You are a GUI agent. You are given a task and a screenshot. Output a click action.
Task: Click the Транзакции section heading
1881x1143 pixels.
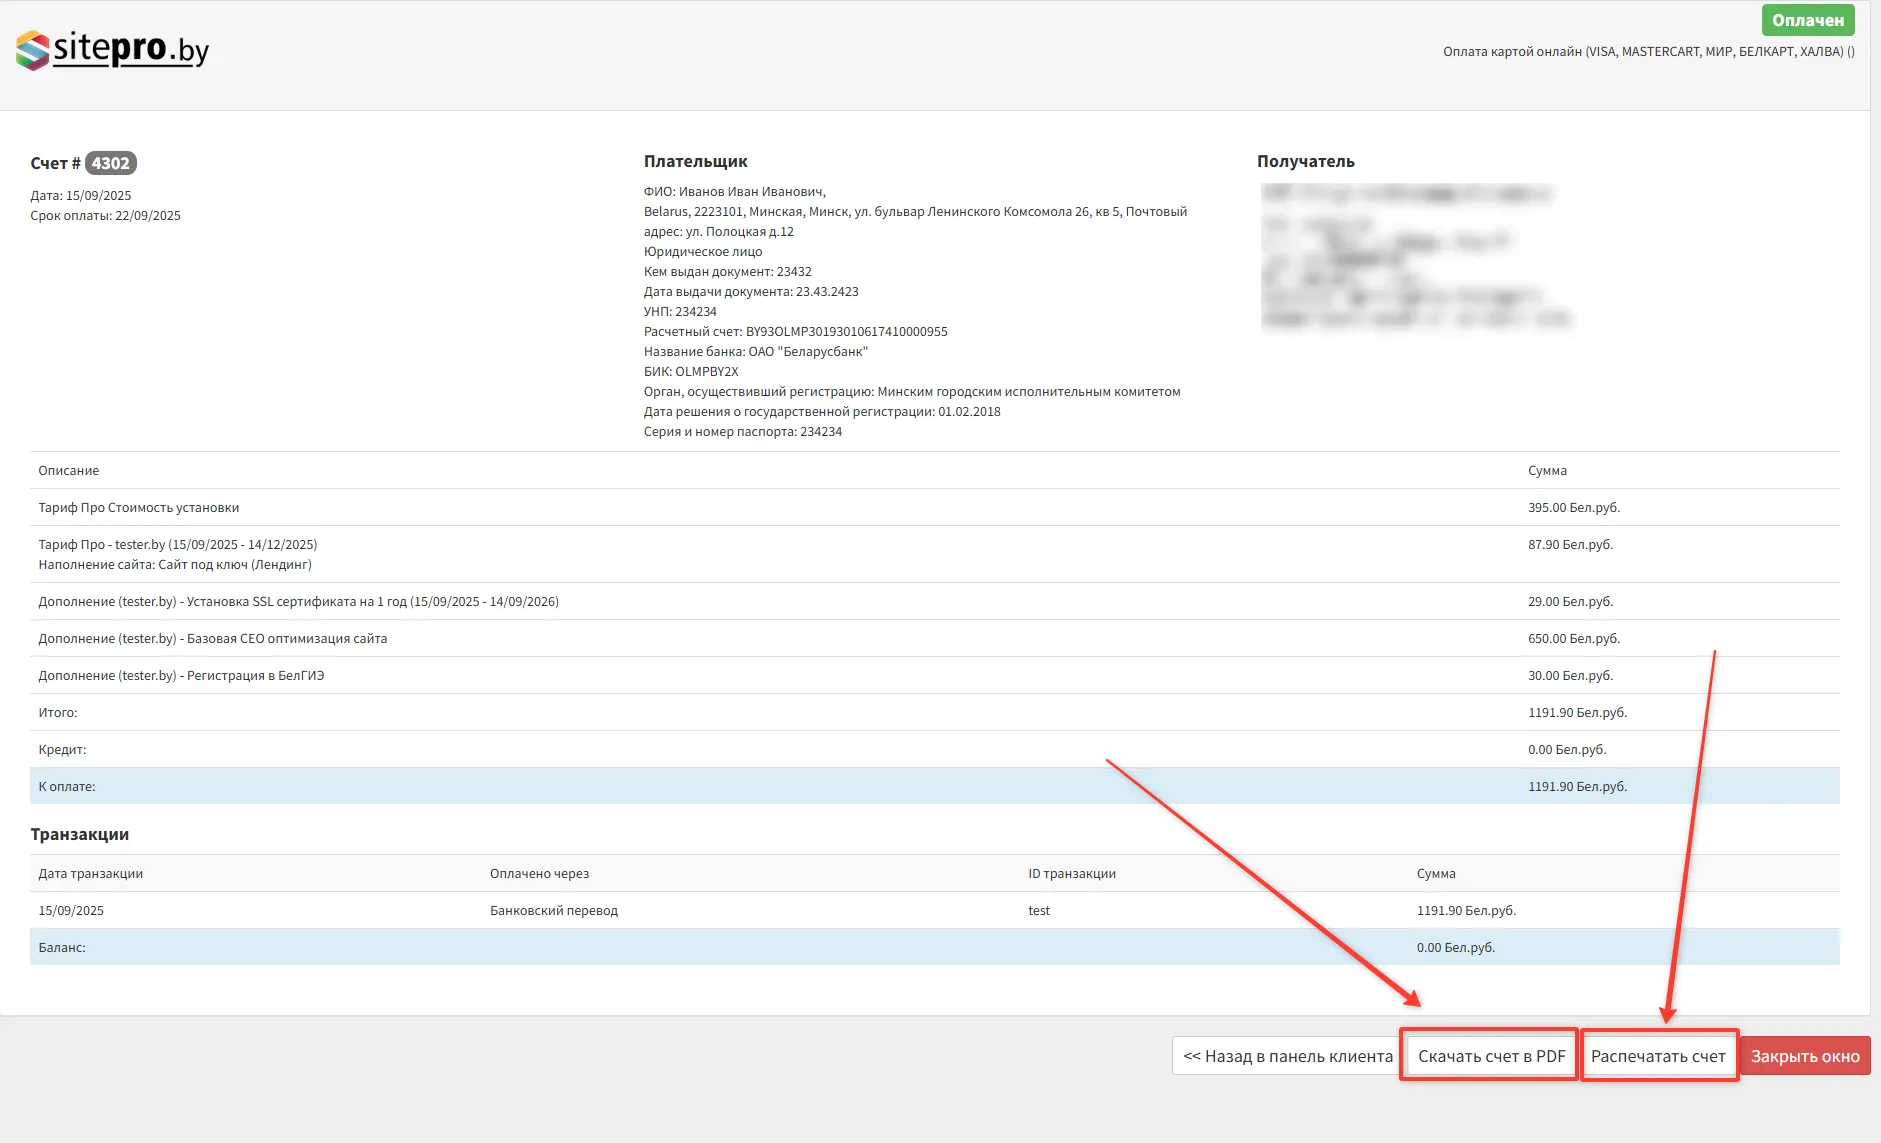click(x=80, y=834)
